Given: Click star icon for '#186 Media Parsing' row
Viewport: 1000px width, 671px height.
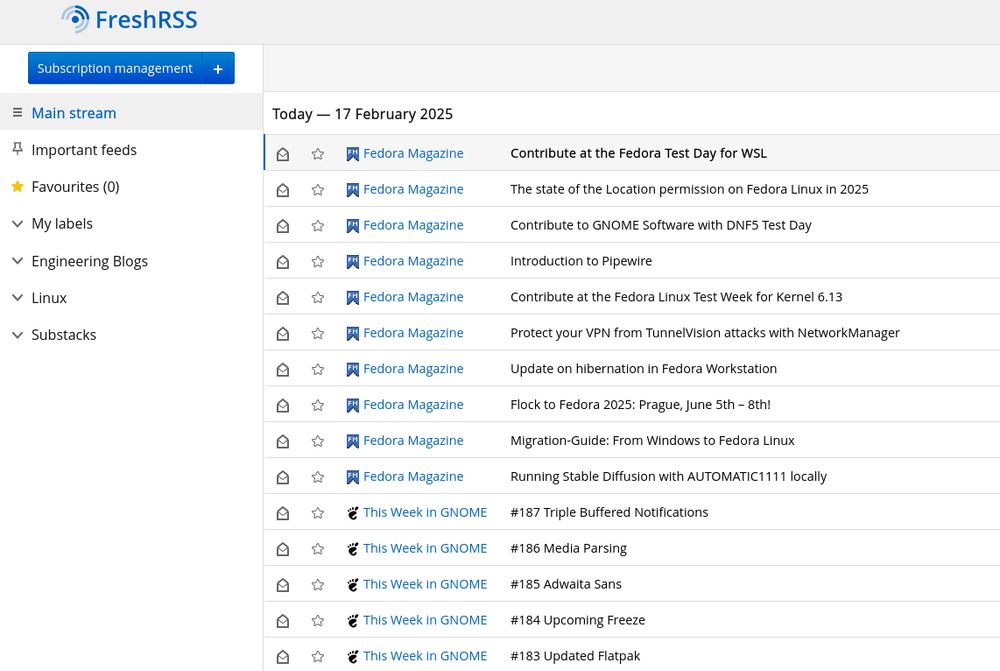Looking at the screenshot, I should (318, 549).
